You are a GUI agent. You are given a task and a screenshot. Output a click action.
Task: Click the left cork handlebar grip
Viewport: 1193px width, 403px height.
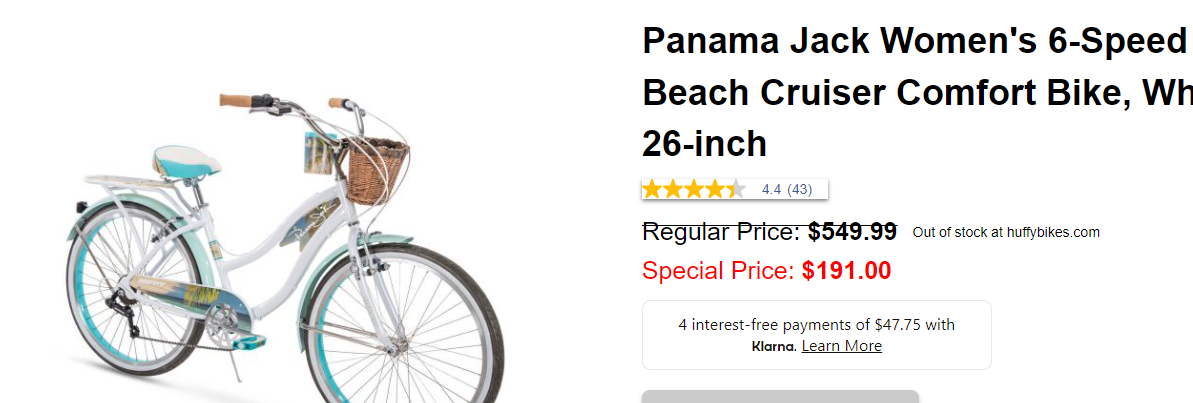coord(237,100)
